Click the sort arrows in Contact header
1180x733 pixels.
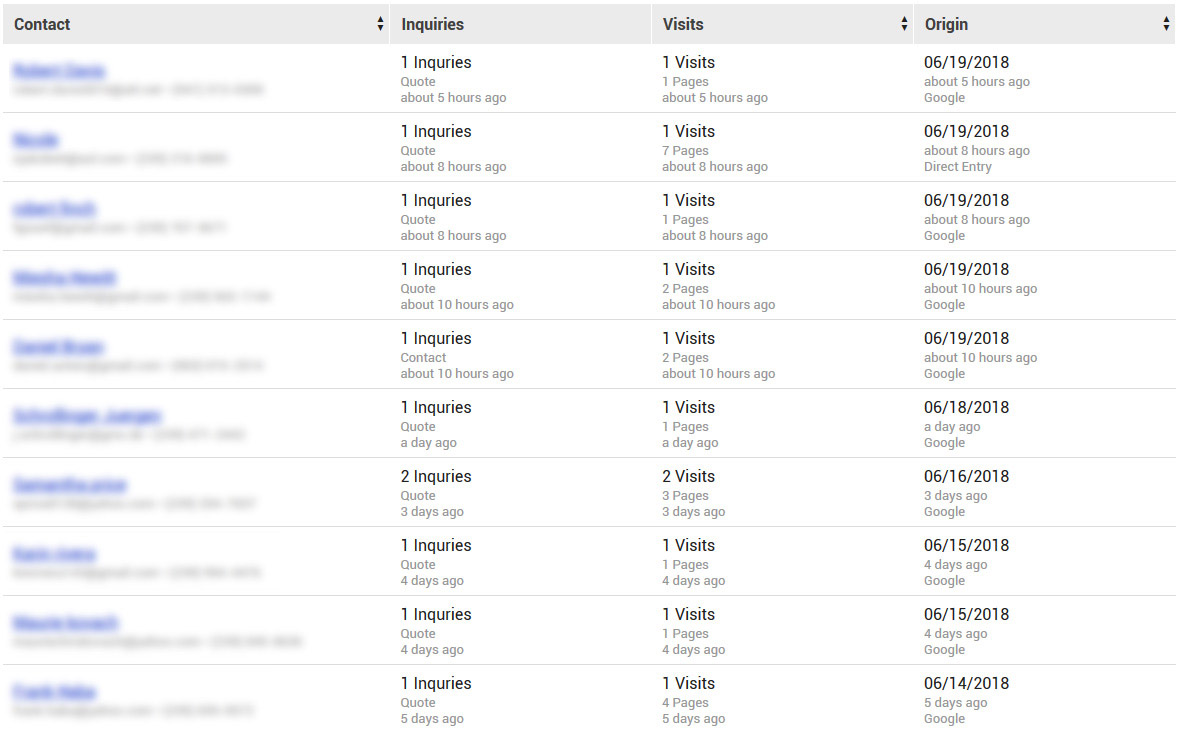pyautogui.click(x=380, y=24)
